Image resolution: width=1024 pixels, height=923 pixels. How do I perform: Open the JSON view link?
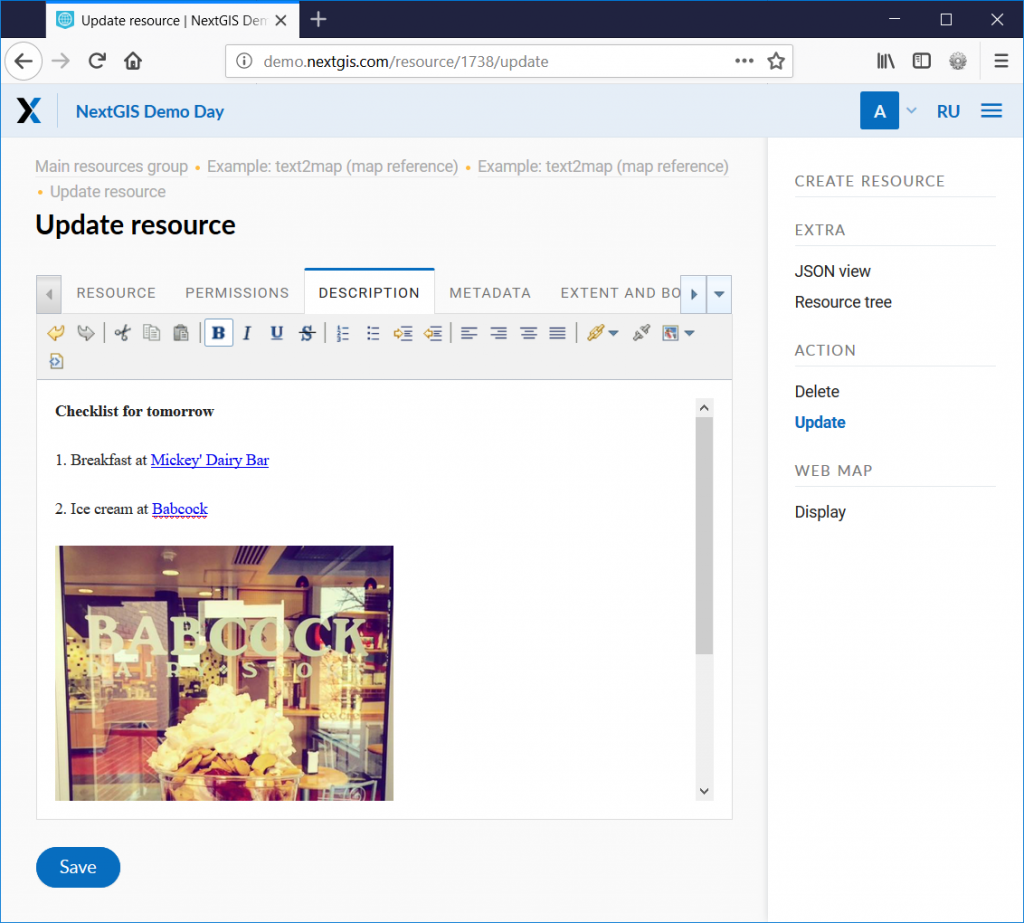click(x=832, y=271)
